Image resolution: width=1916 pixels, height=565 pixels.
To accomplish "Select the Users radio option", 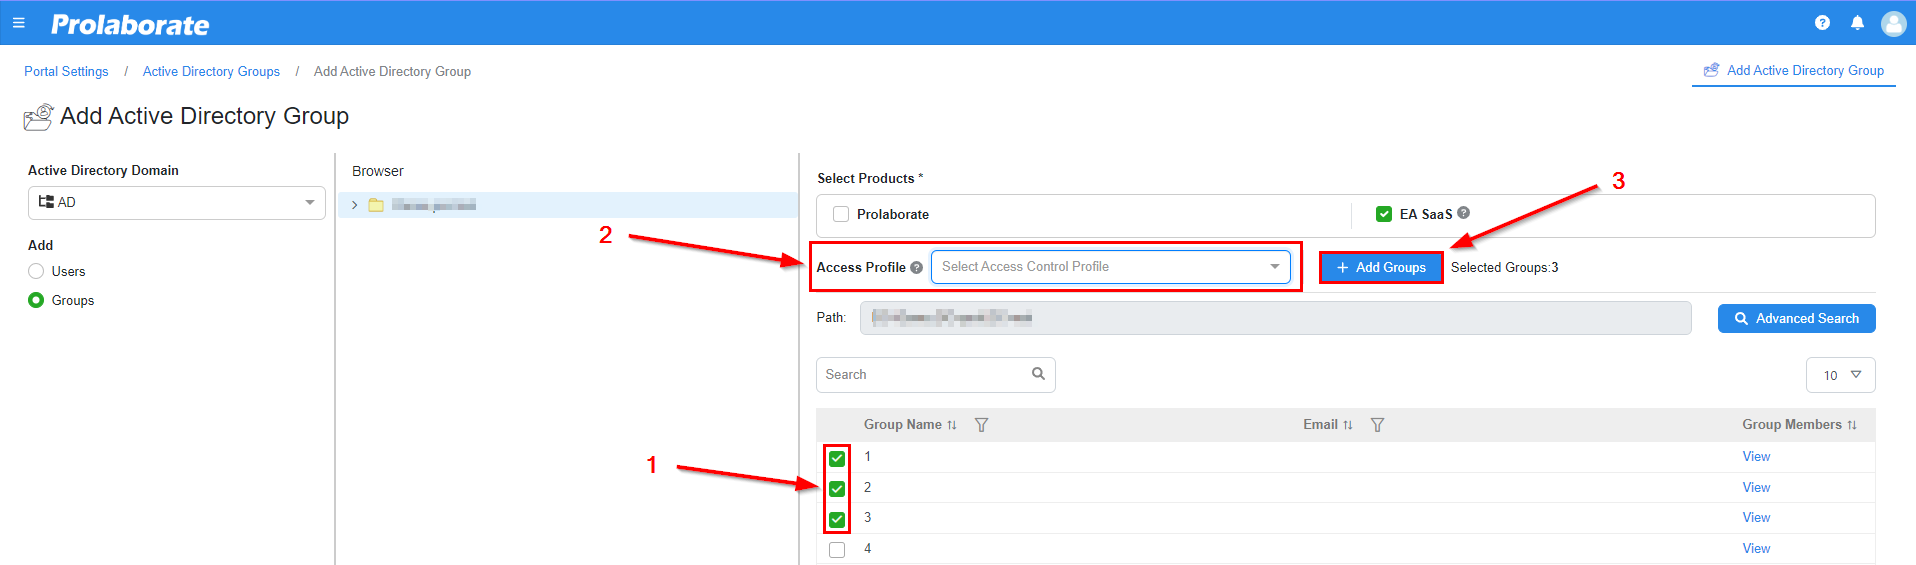I will click(x=36, y=271).
